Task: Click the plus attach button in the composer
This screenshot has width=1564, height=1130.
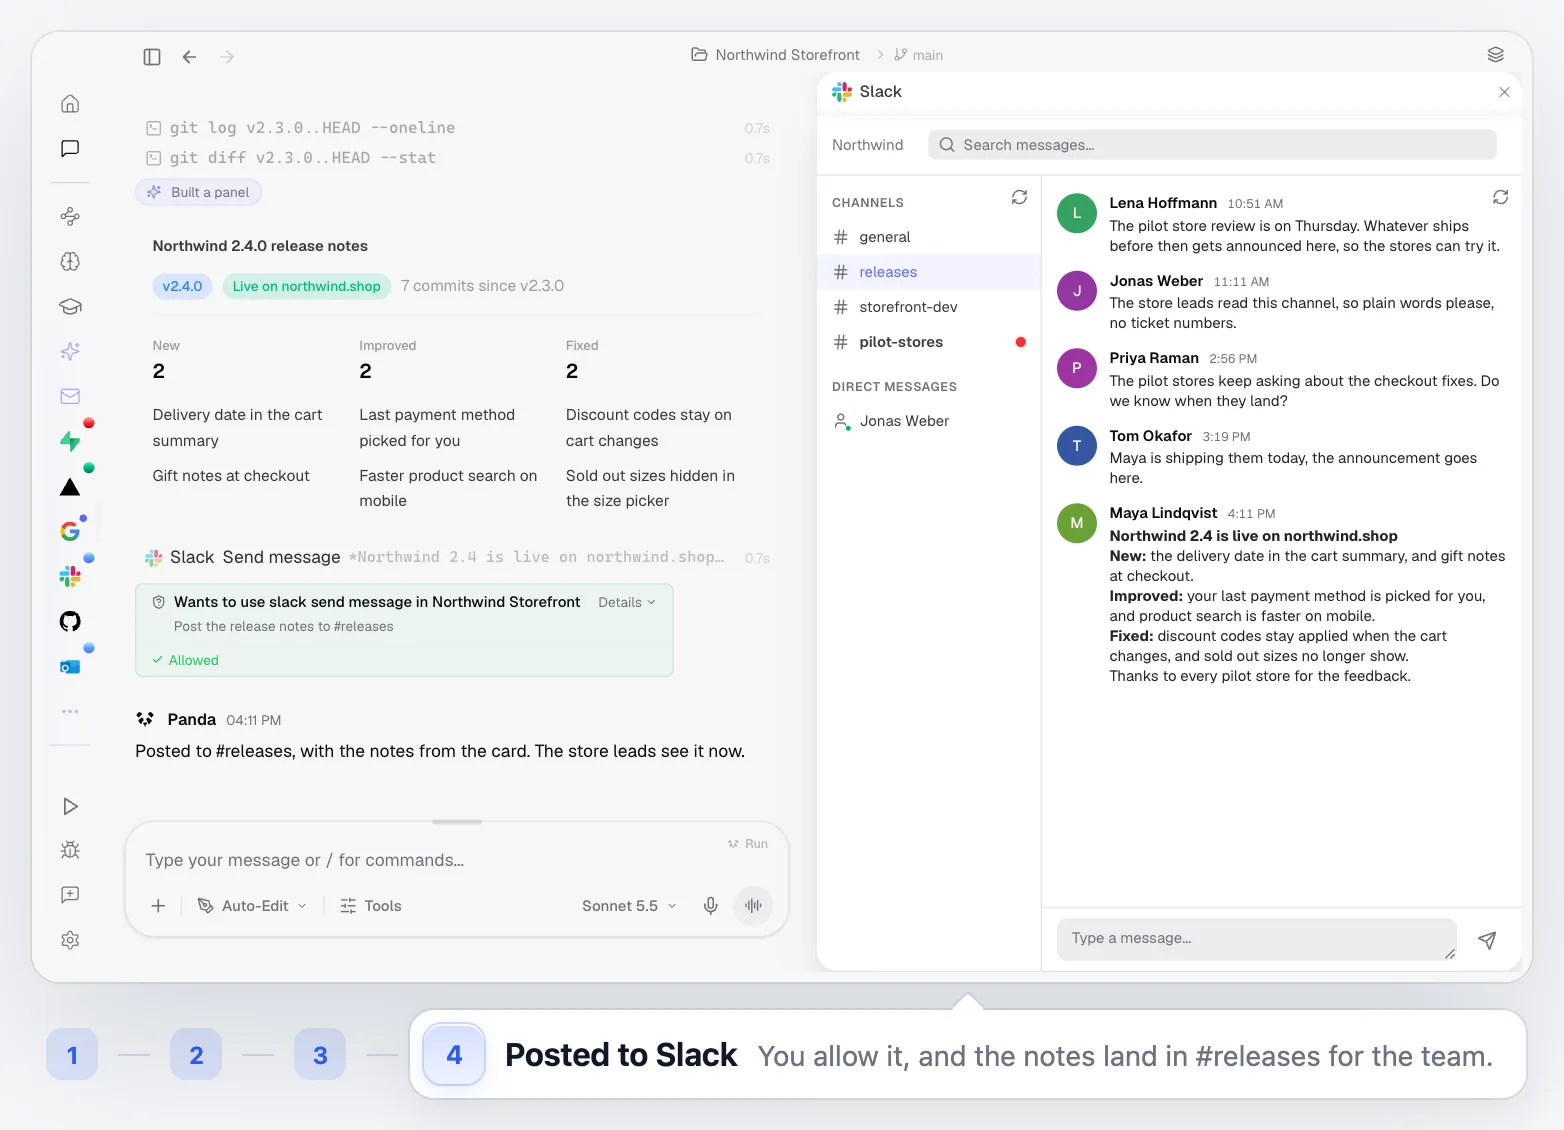Action: (158, 906)
